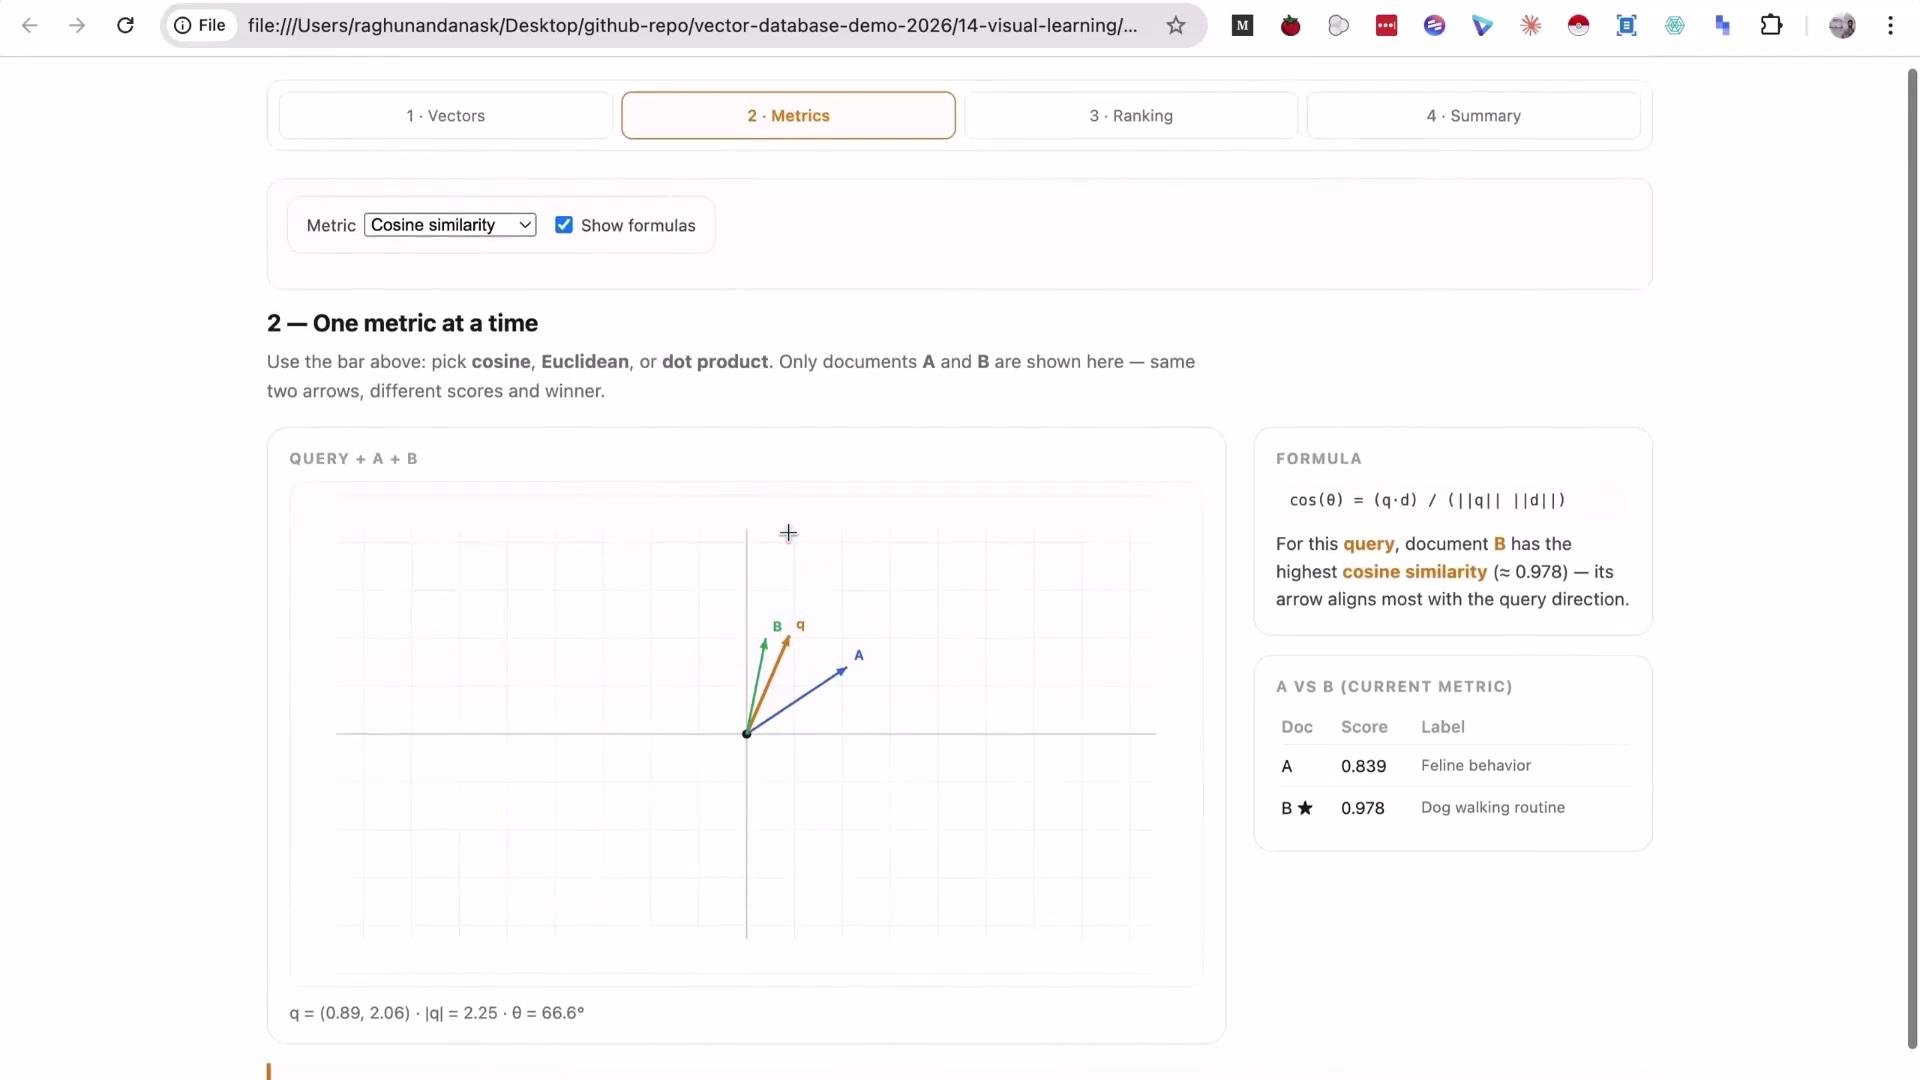Image resolution: width=1920 pixels, height=1080 pixels.
Task: Click the highlighted 'cosine similarity' text in Formula panel
Action: 1414,572
